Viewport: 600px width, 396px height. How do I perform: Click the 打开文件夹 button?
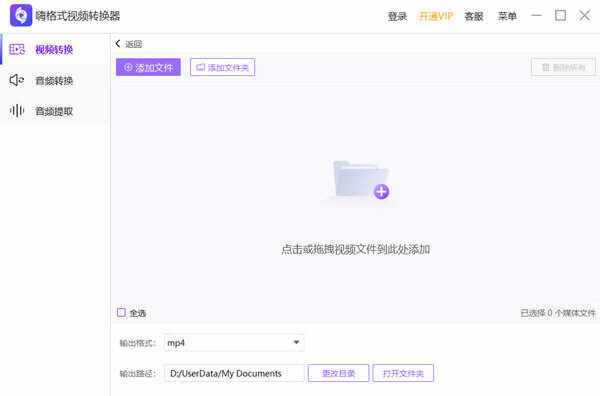pyautogui.click(x=403, y=373)
